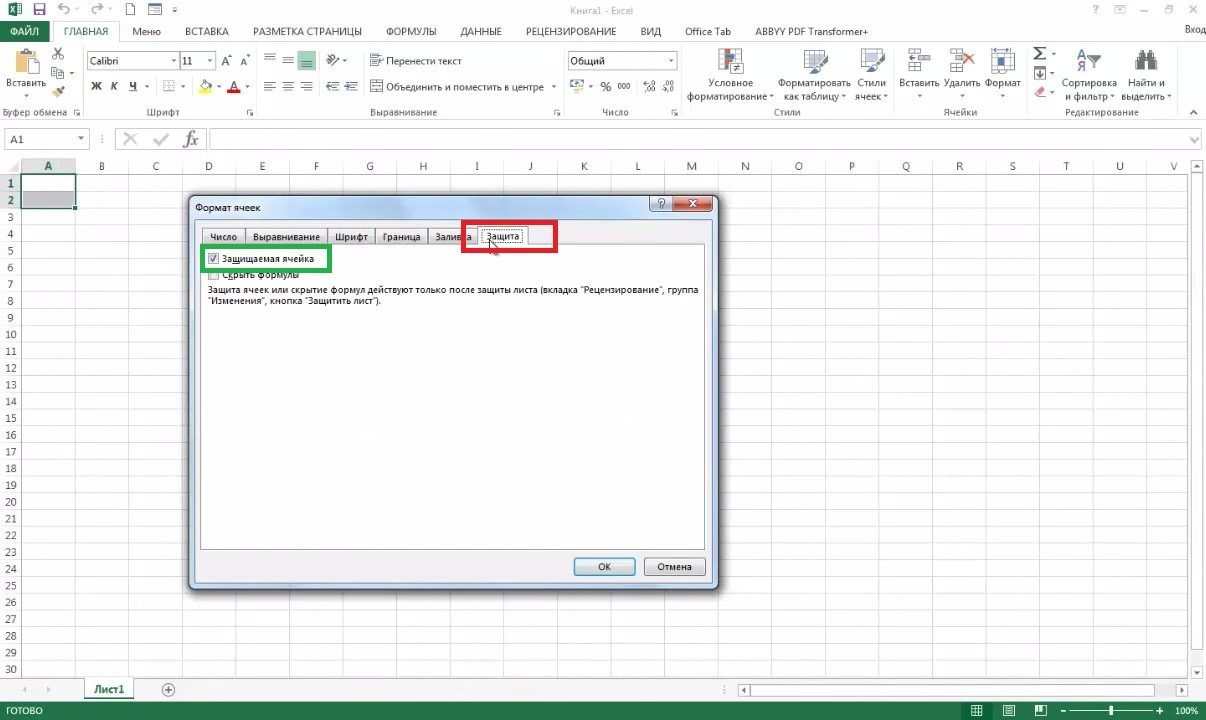Open the Calibri font dropdown
Screen dimensions: 1206x720
point(174,60)
